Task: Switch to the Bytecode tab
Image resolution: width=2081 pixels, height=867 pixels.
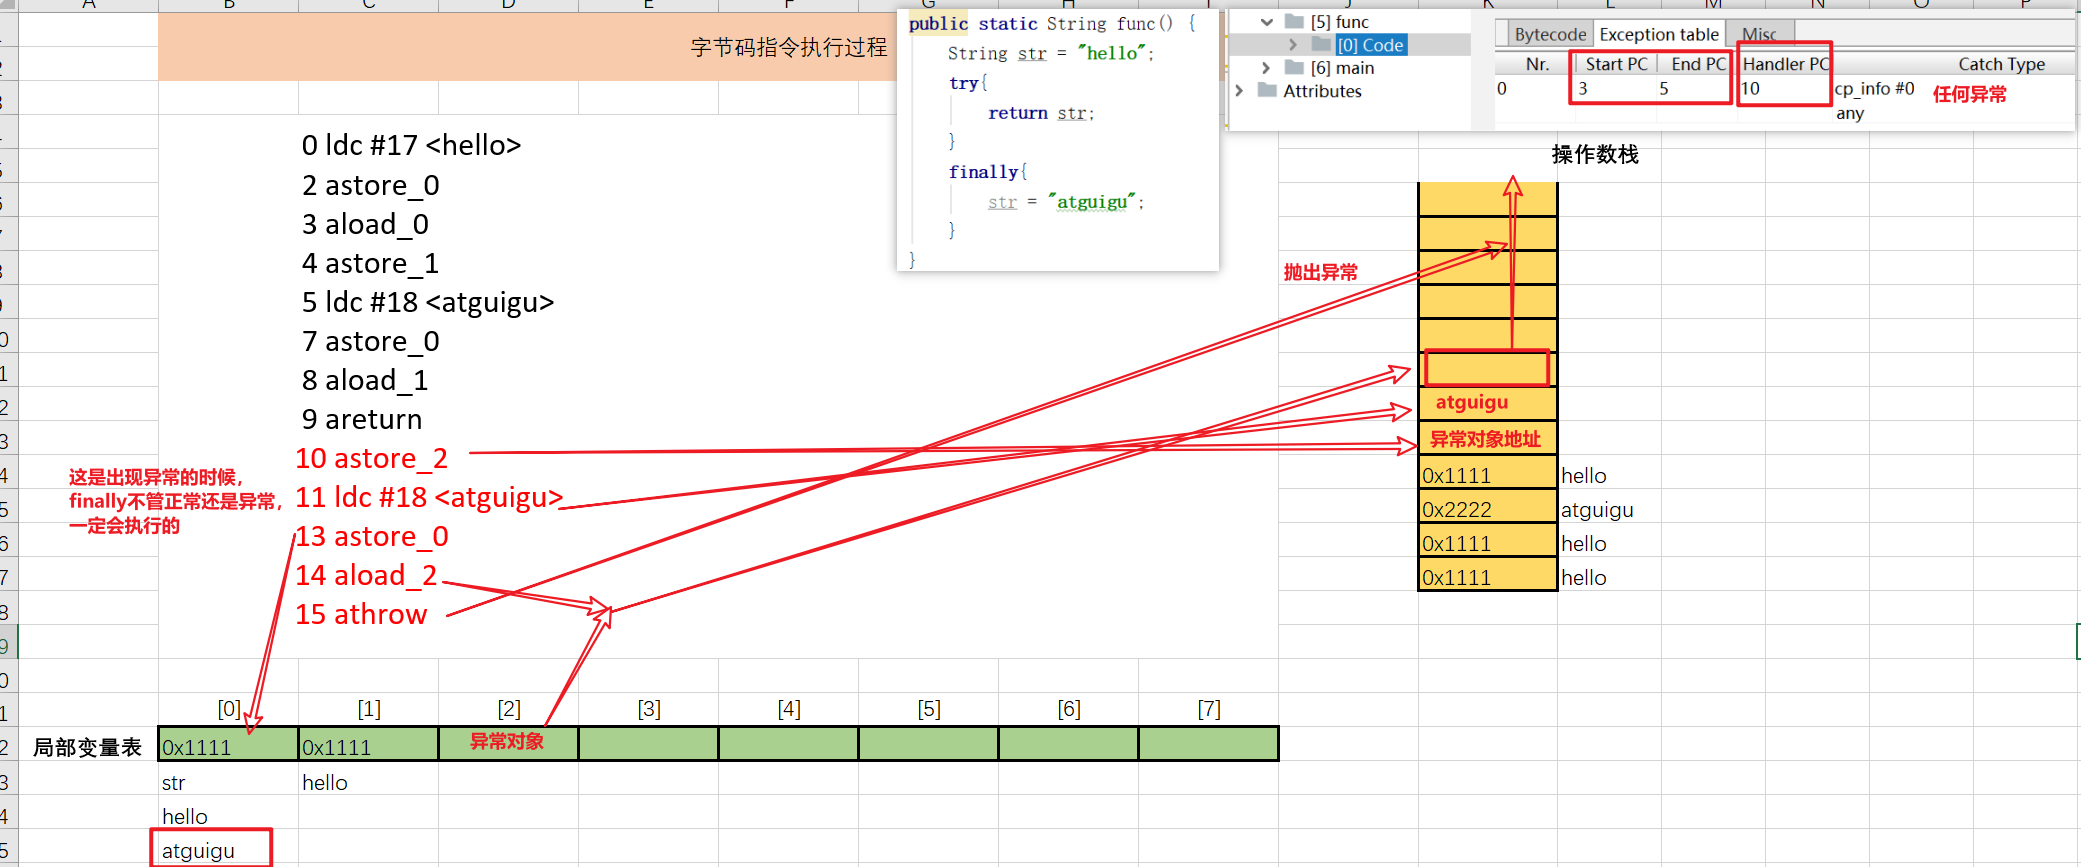Action: (x=1549, y=34)
